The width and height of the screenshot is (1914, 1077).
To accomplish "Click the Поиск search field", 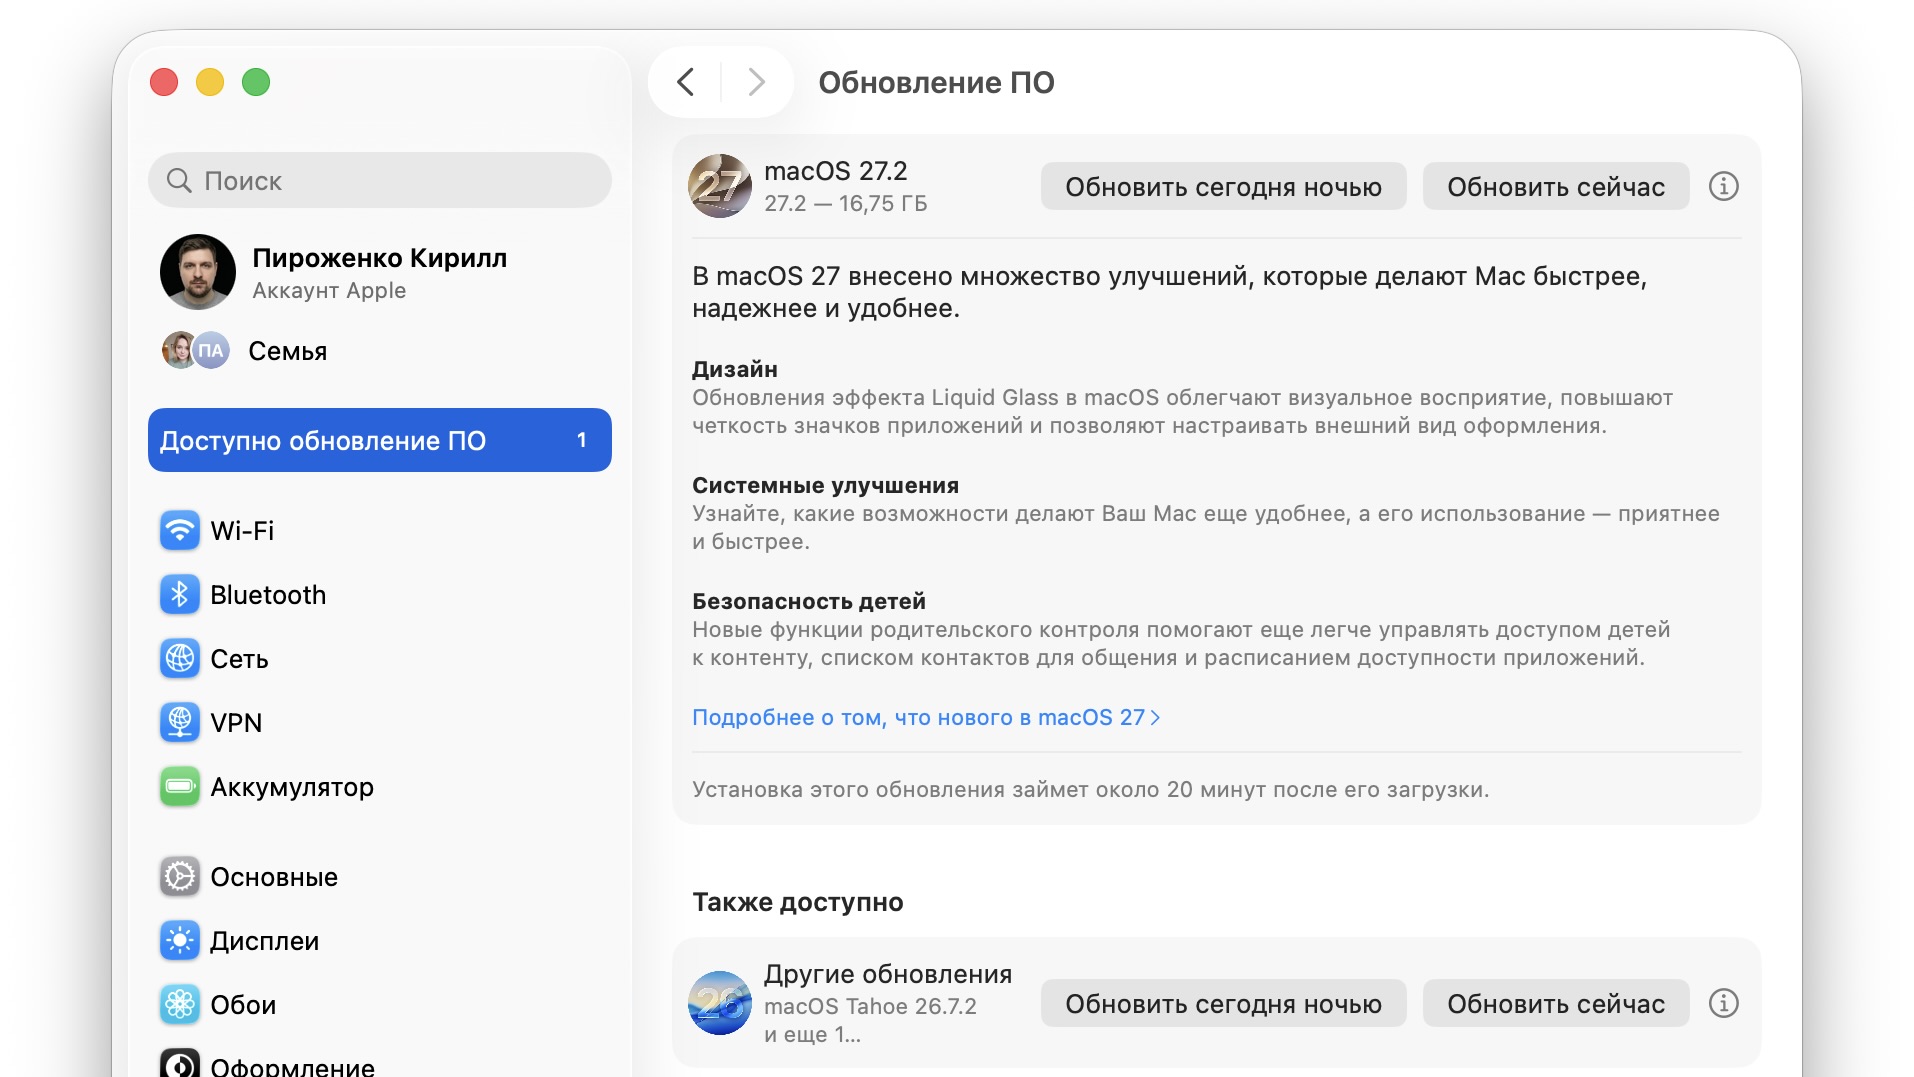I will click(380, 181).
